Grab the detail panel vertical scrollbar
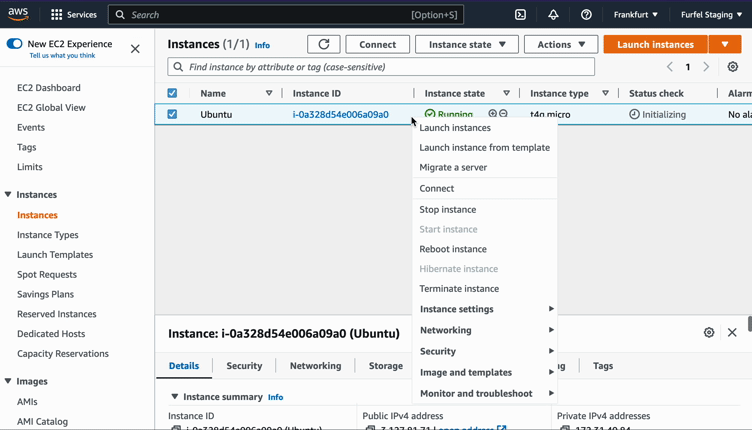 (x=750, y=324)
